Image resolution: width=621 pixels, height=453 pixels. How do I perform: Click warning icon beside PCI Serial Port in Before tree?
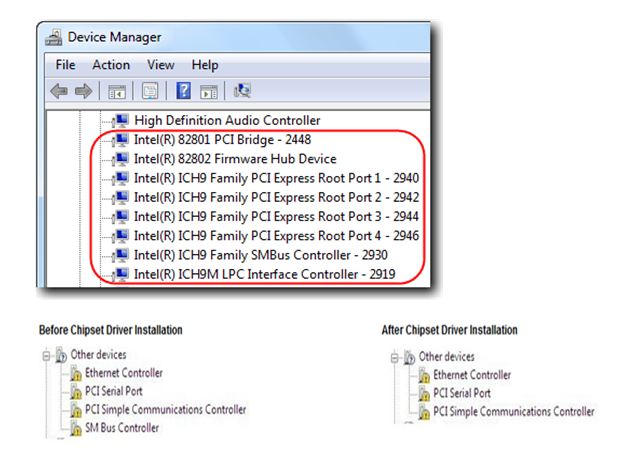[76, 392]
